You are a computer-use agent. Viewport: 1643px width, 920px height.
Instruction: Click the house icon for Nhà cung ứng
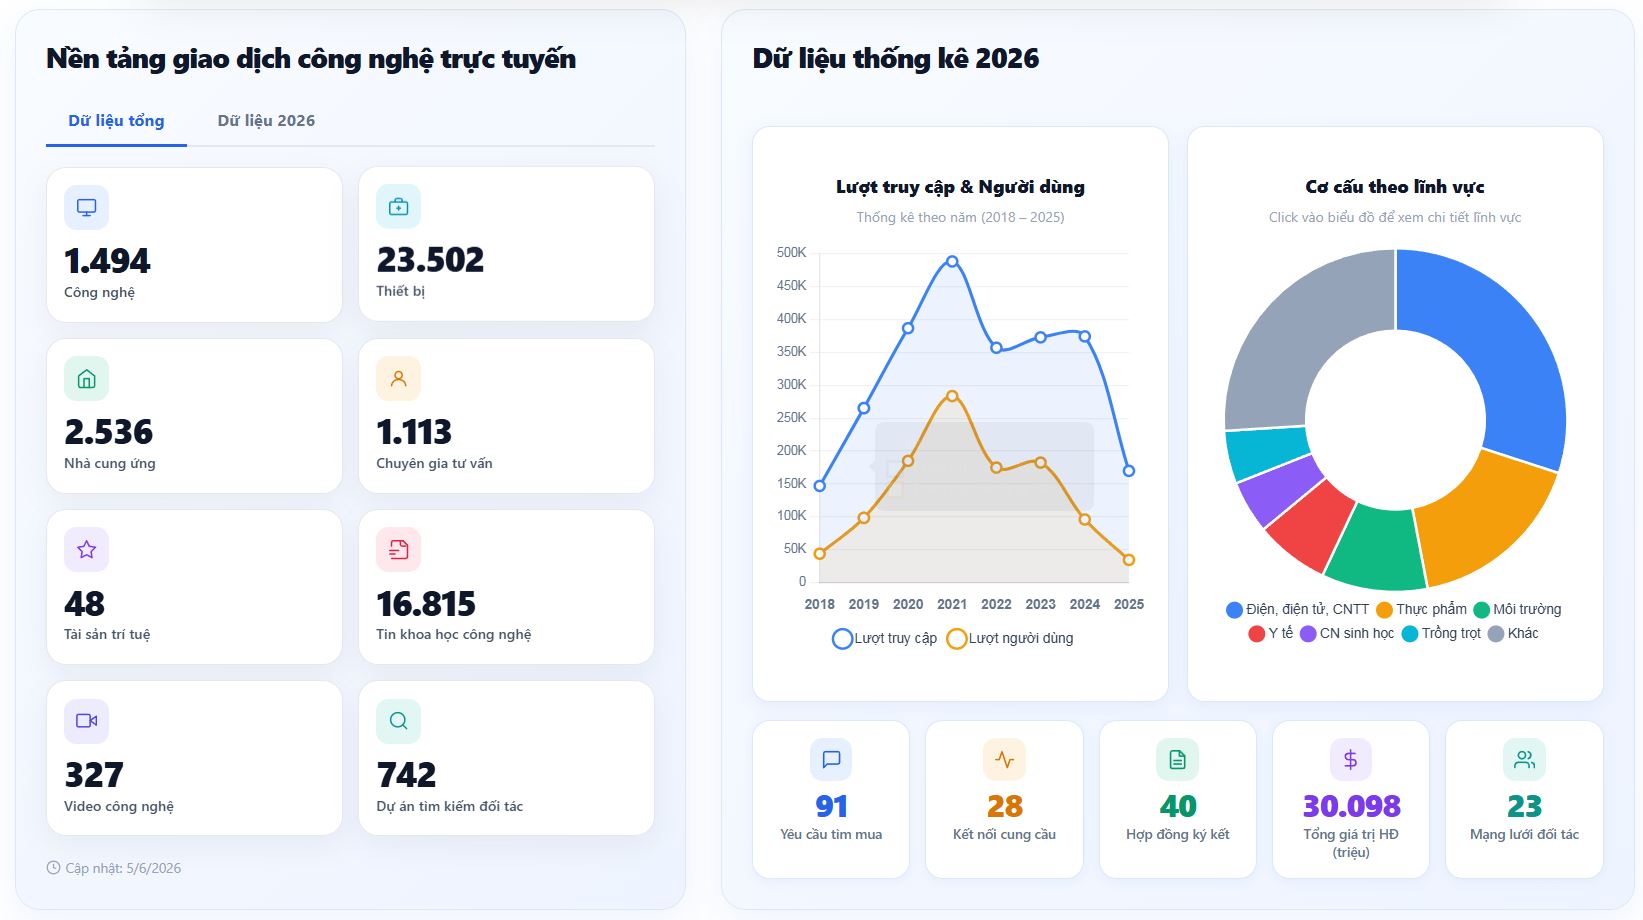[x=87, y=379]
